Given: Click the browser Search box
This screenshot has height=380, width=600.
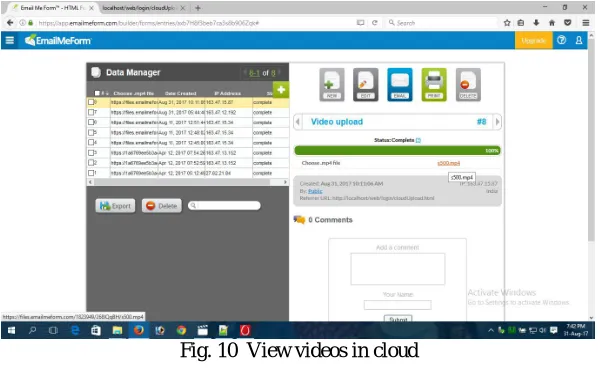Looking at the screenshot, I should (442, 23).
